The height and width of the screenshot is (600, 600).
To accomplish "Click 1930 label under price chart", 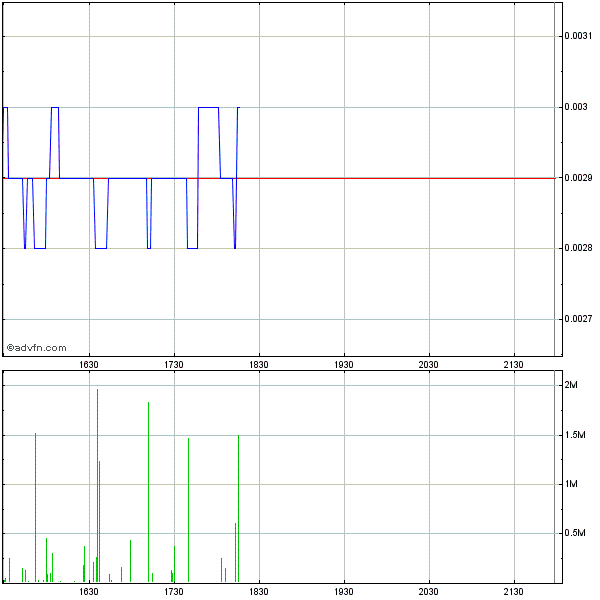I will coord(344,365).
